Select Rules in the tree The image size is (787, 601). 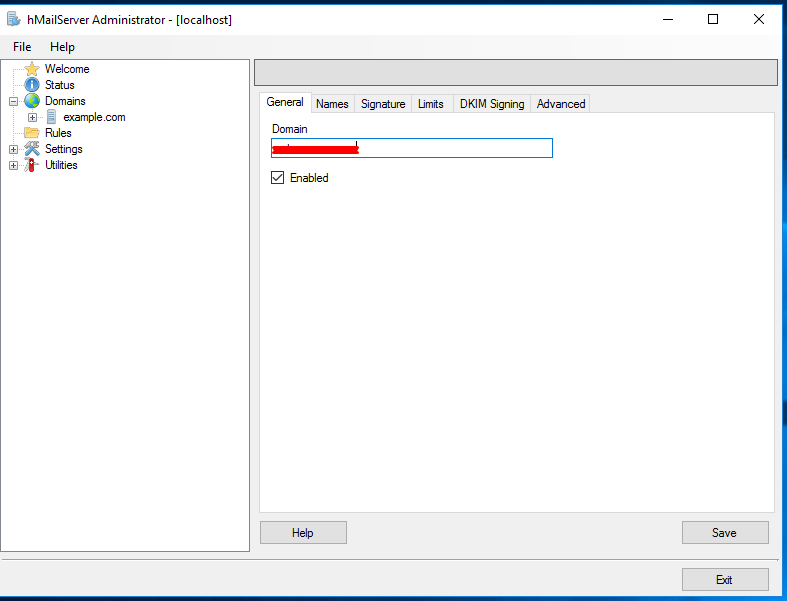coord(58,133)
